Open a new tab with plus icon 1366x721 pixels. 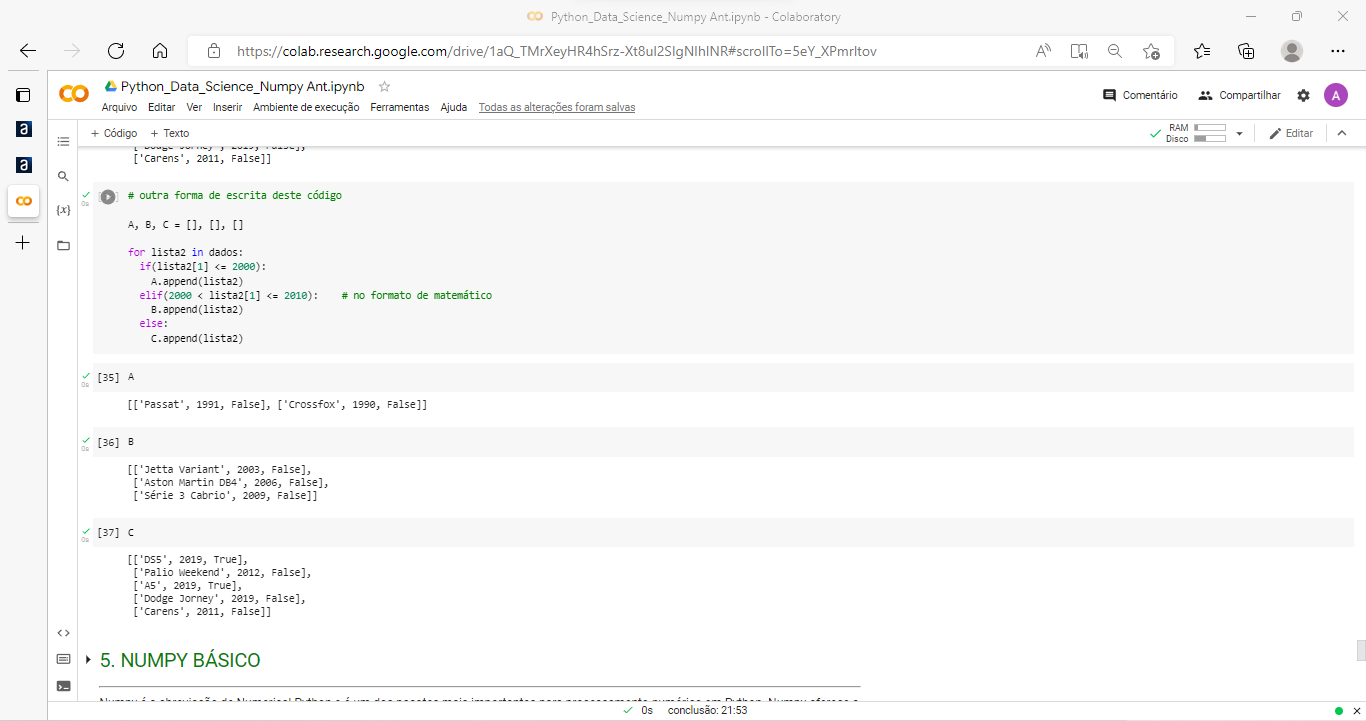point(23,242)
